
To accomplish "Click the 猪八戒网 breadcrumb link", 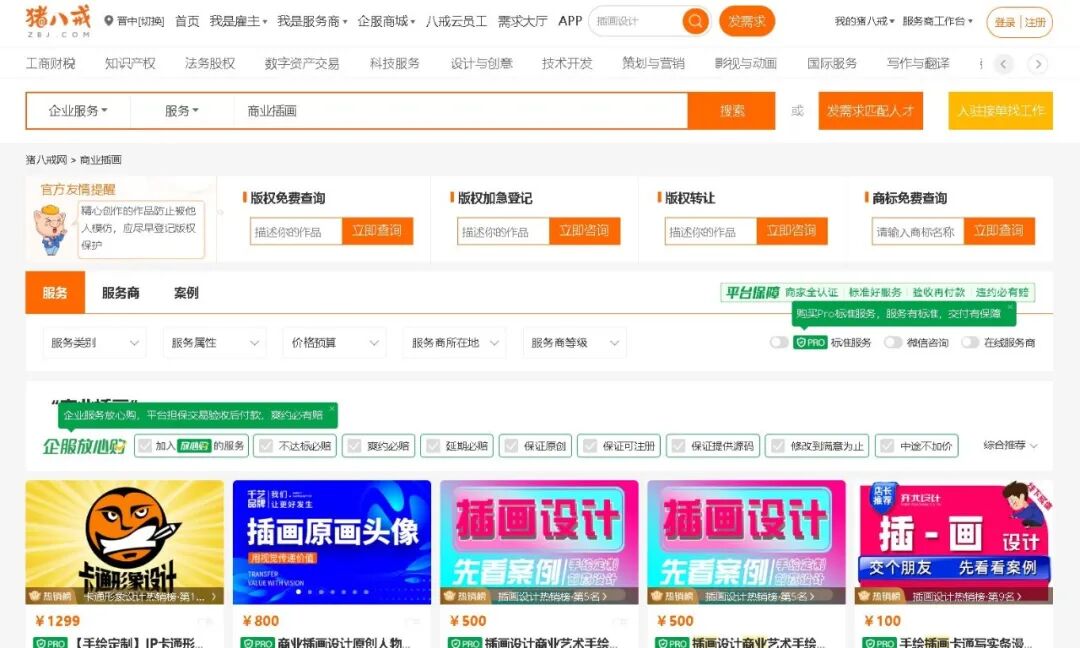I will coord(46,160).
